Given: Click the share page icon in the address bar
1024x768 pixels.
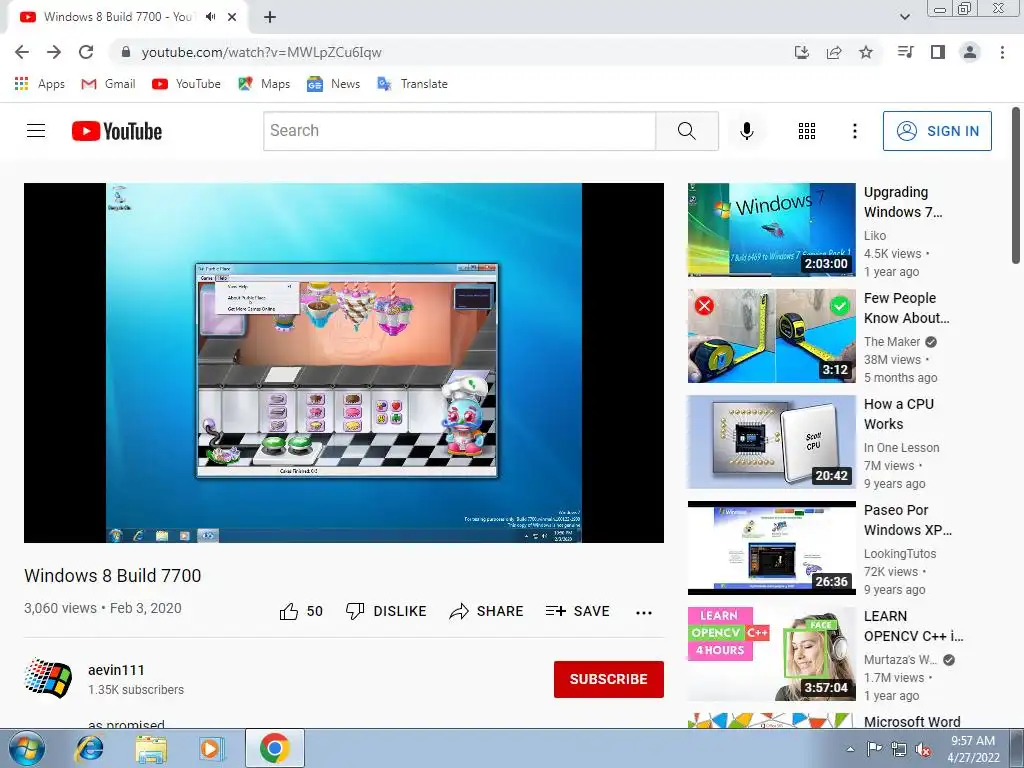Looking at the screenshot, I should click(x=834, y=52).
